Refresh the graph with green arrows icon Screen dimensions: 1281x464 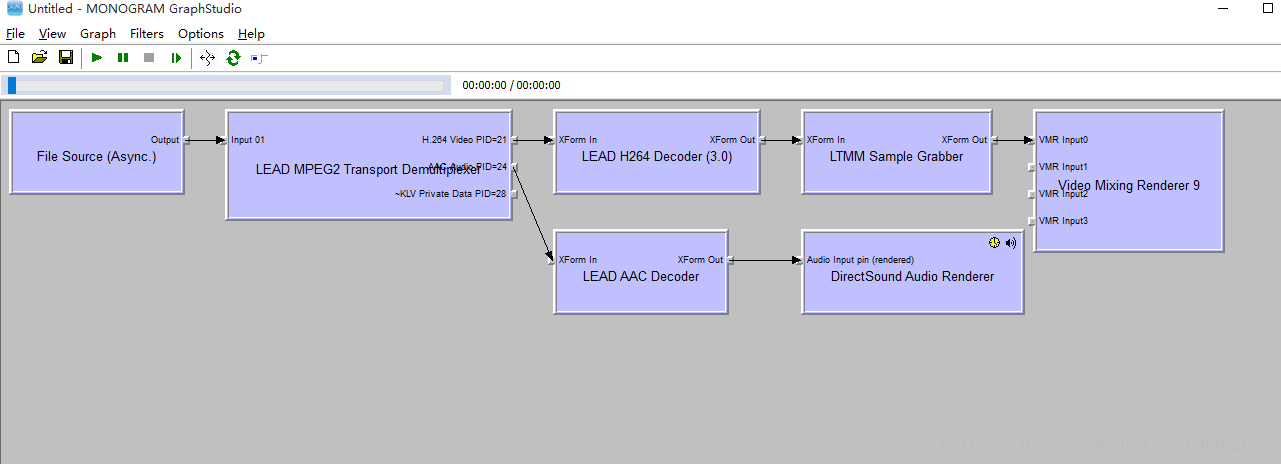coord(233,58)
